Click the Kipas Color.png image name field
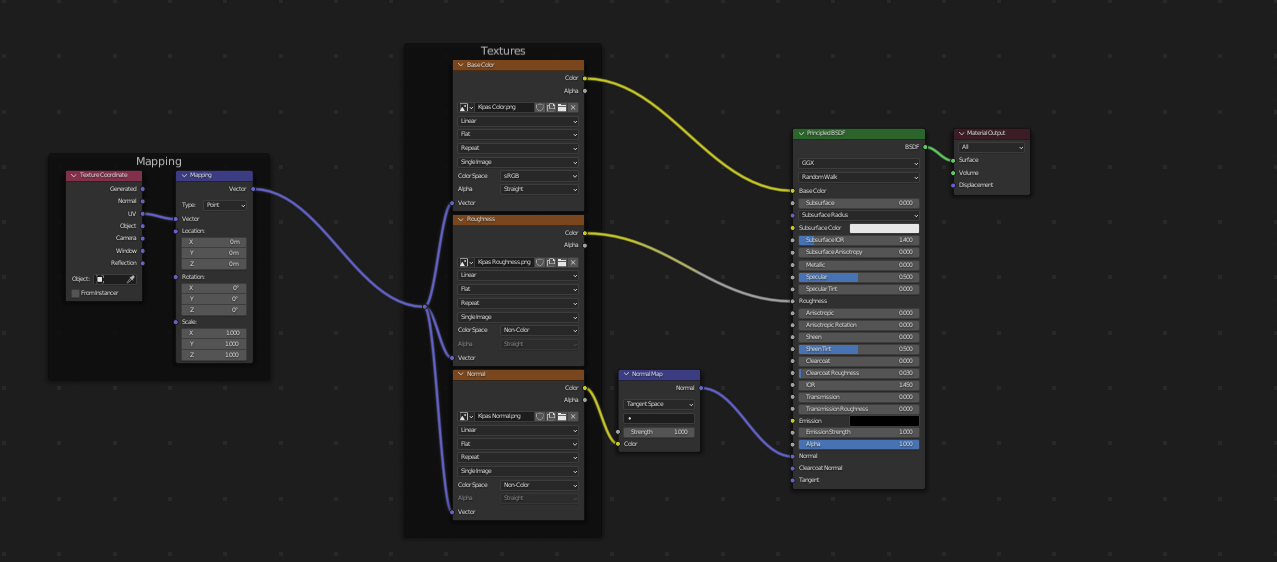 (505, 107)
